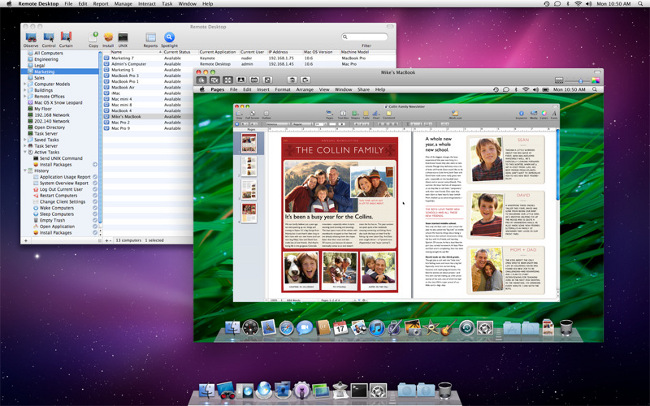Viewport: 650px width, 406px height.
Task: Click the Control icon in Remote Desktop toolbar
Action: coord(48,37)
